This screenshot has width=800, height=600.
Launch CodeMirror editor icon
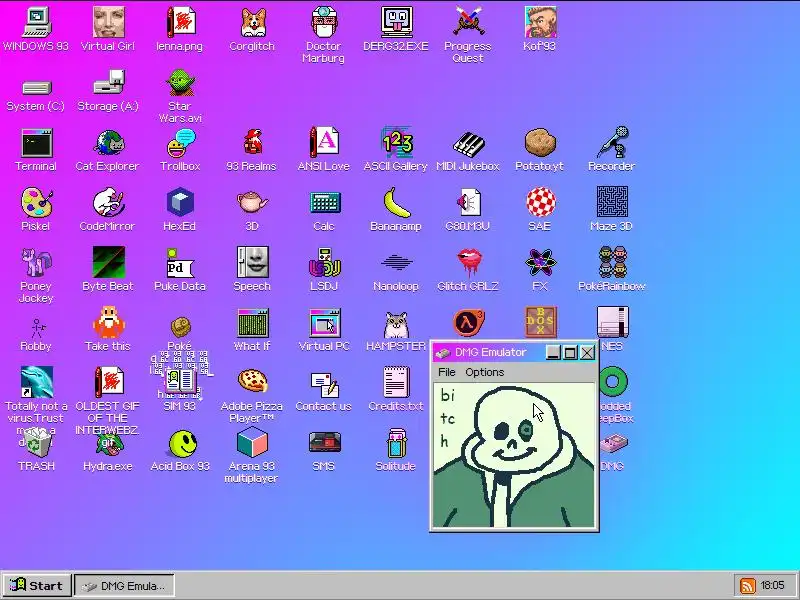point(108,203)
